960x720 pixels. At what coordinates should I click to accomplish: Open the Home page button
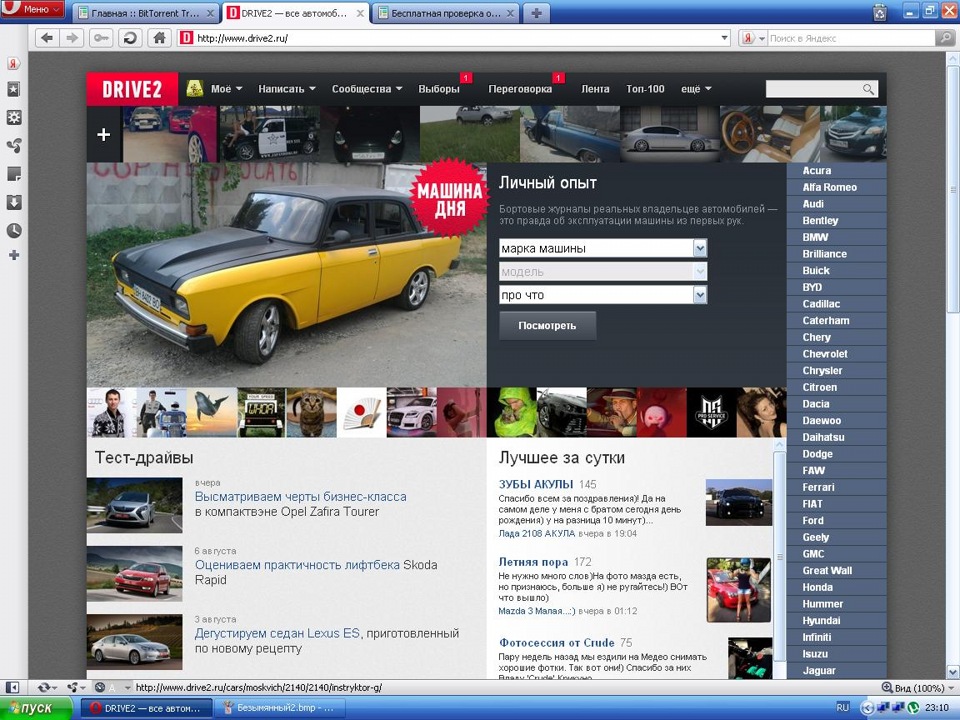point(159,38)
